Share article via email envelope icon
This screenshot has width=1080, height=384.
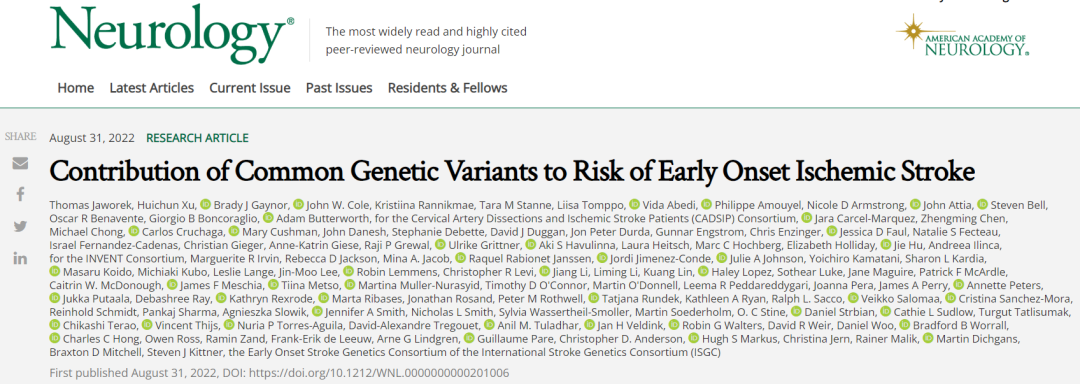[x=20, y=164]
